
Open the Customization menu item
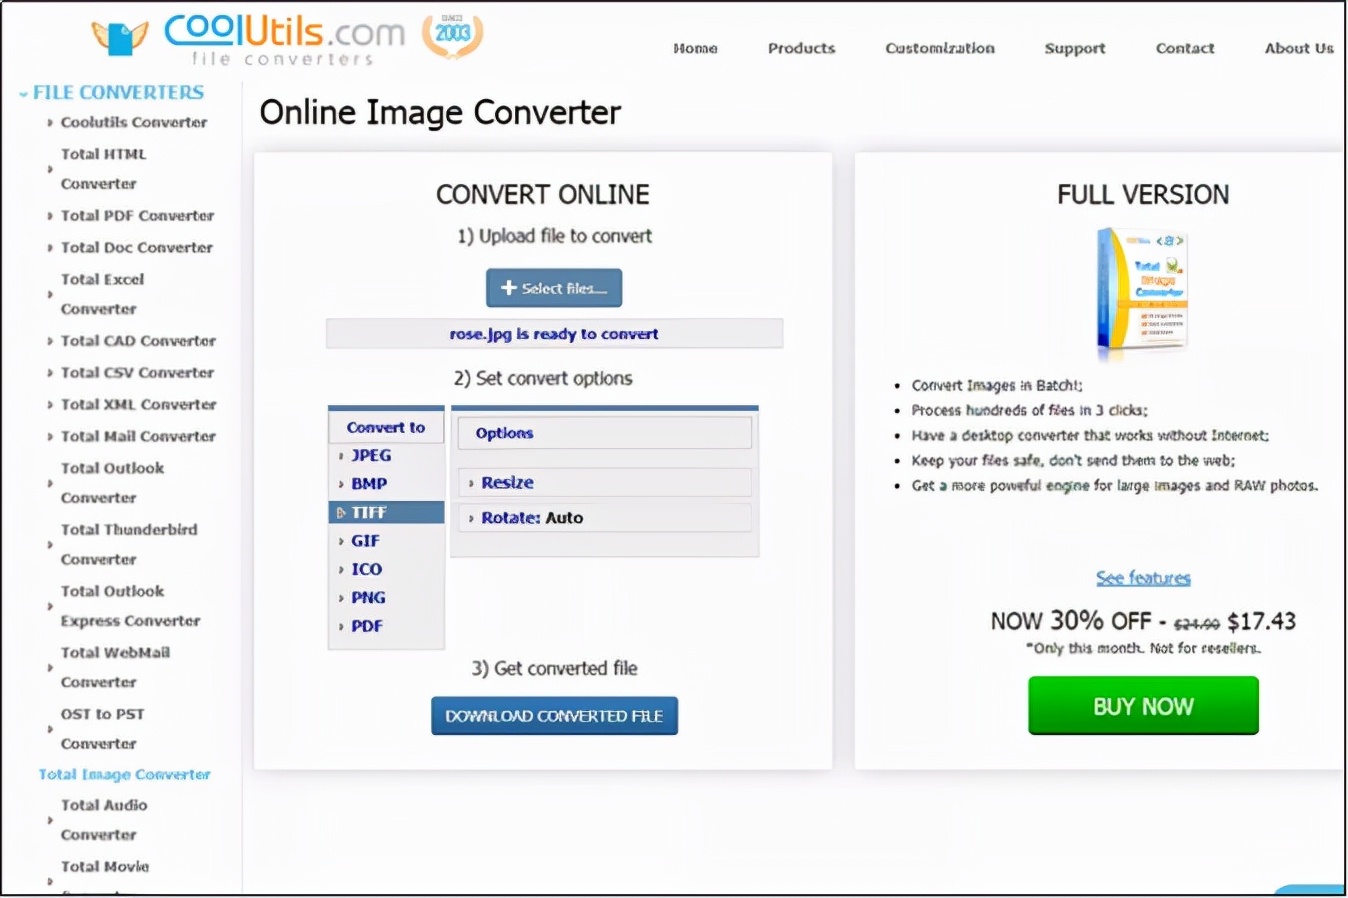(940, 48)
